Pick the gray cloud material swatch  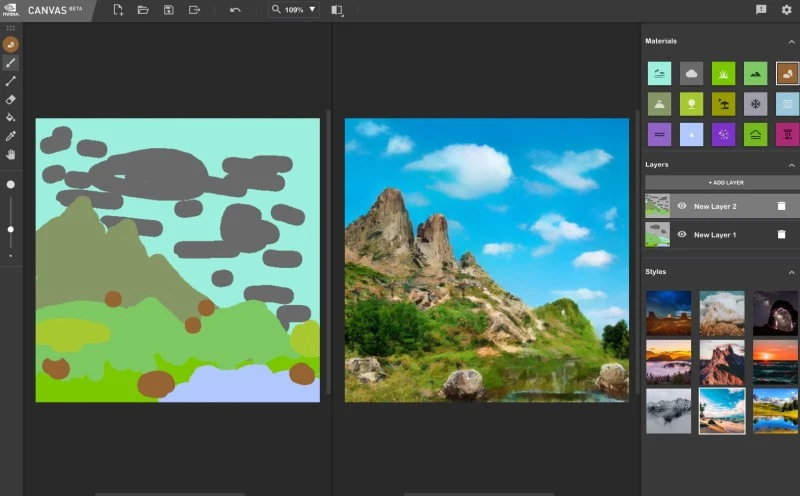(691, 73)
